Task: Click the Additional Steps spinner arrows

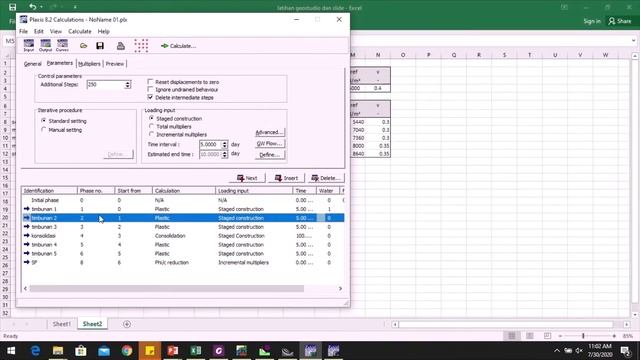Action: 128,84
